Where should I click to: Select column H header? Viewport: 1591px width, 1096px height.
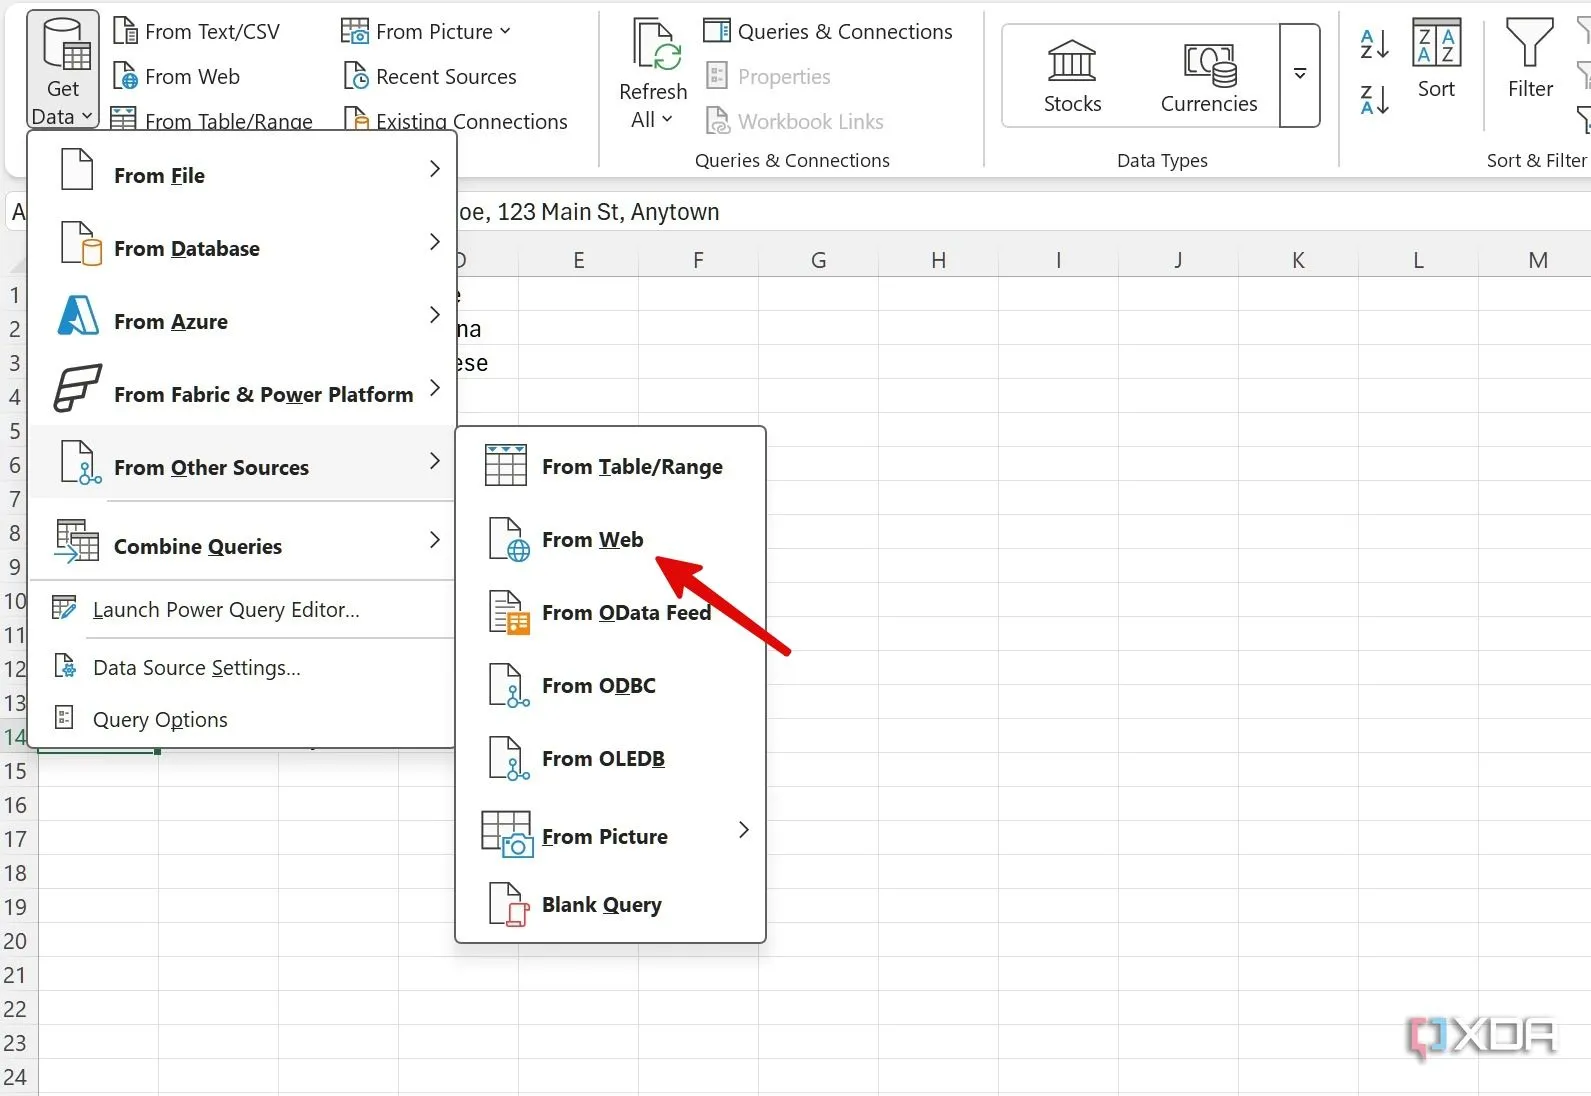[938, 260]
